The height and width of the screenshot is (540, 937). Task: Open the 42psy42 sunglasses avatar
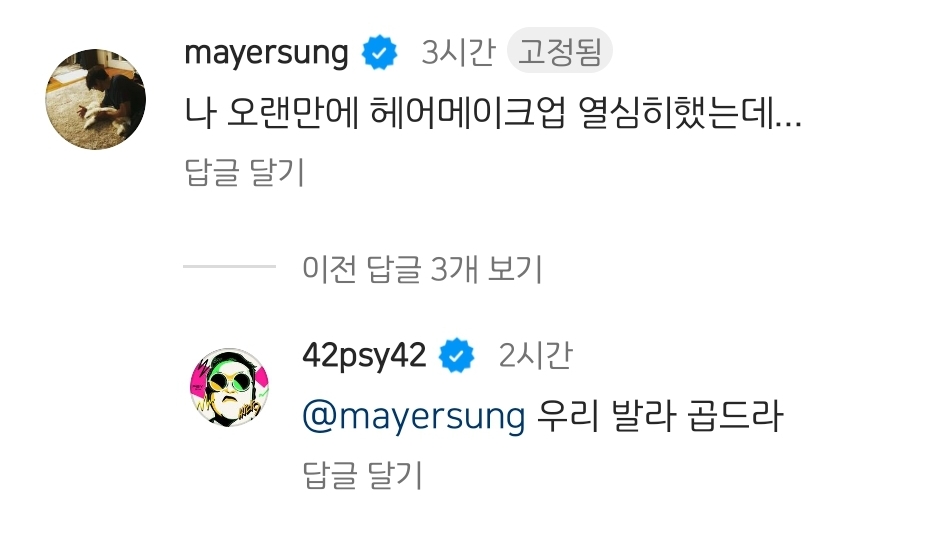pos(229,387)
